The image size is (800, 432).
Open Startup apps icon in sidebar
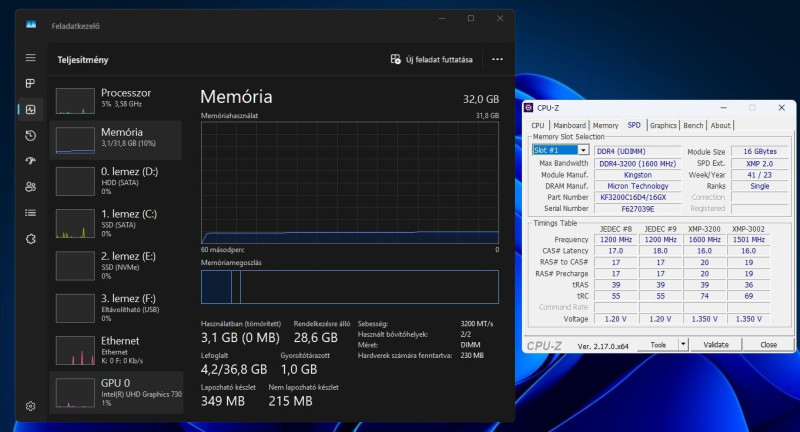click(31, 161)
